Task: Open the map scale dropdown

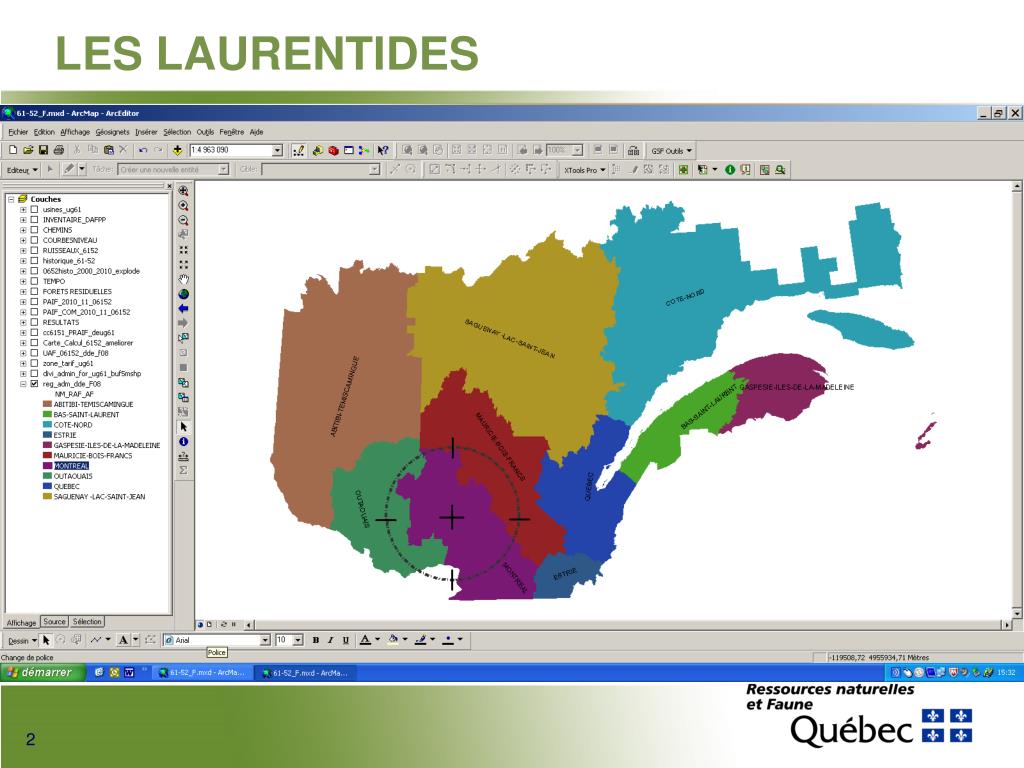Action: [277, 150]
